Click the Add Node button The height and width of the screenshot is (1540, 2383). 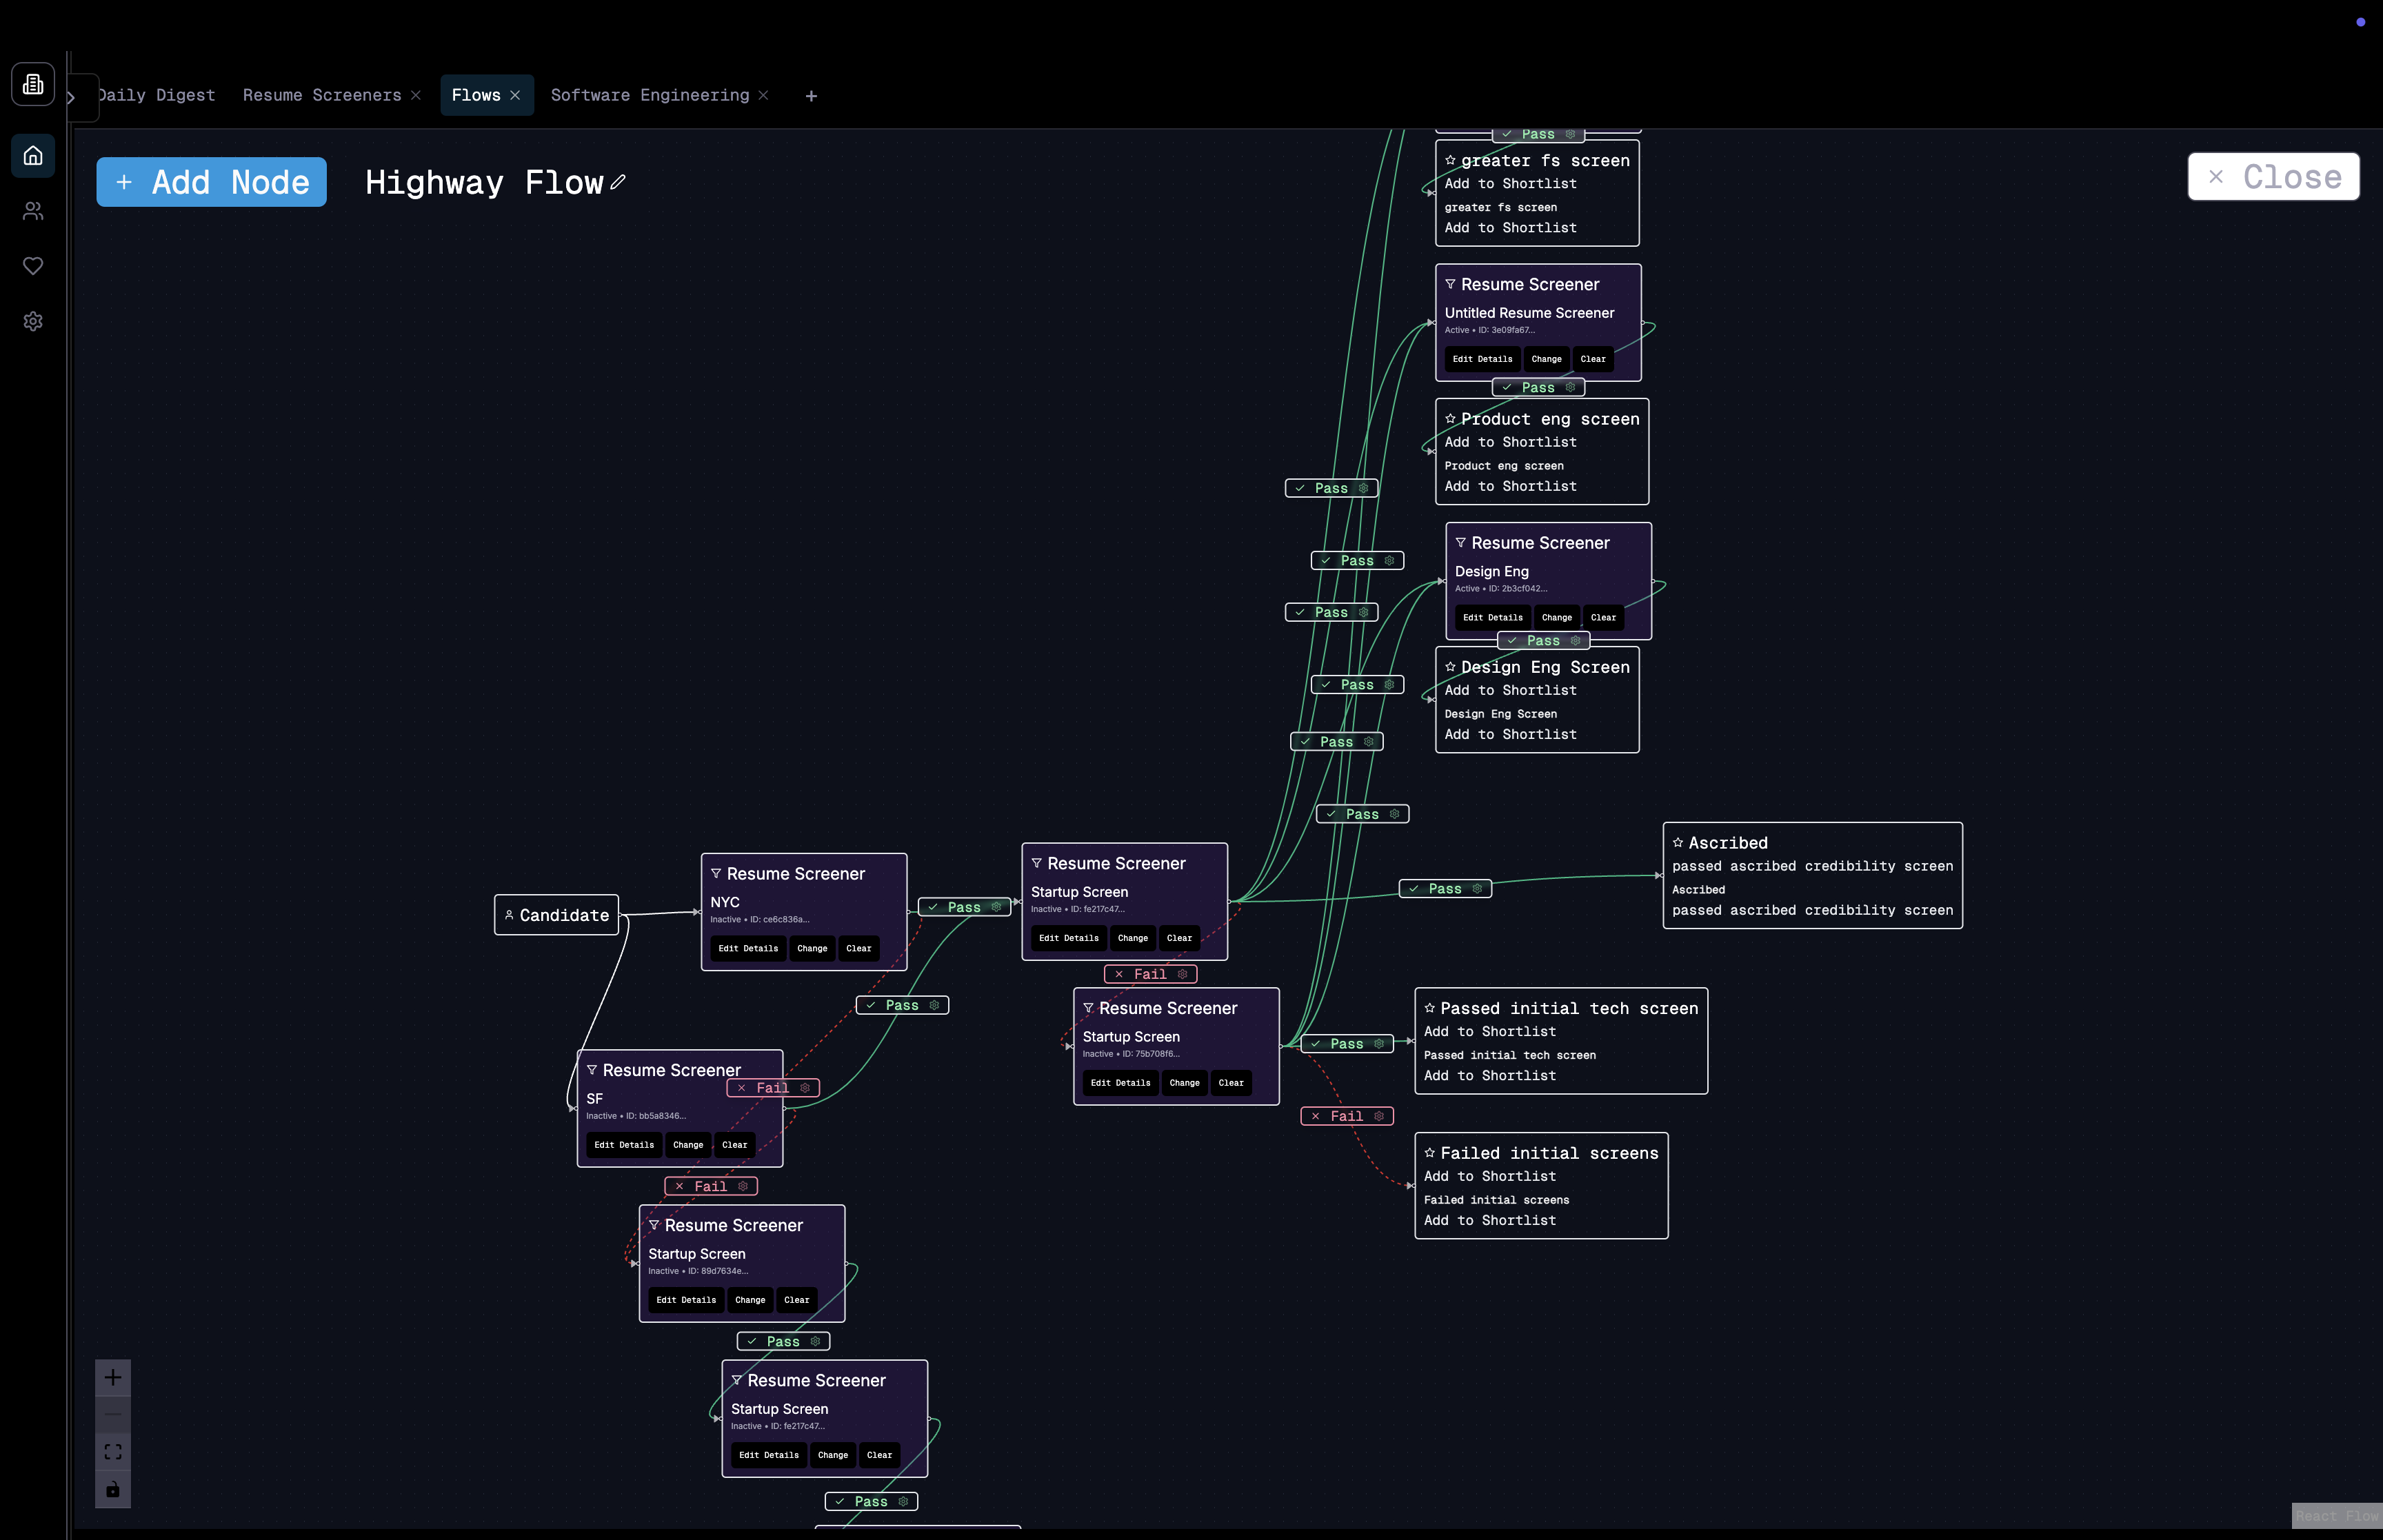pos(211,182)
